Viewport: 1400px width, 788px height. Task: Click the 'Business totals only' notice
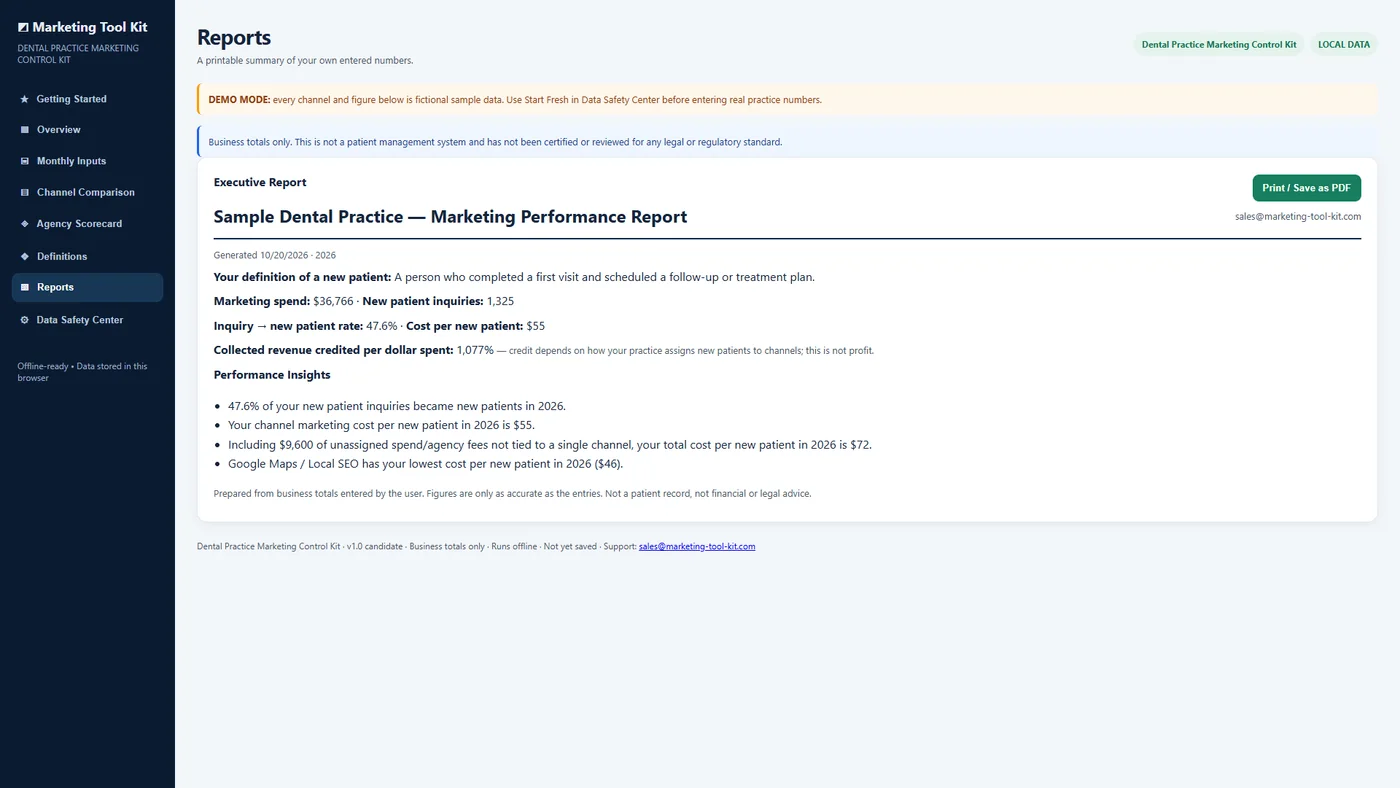[787, 142]
